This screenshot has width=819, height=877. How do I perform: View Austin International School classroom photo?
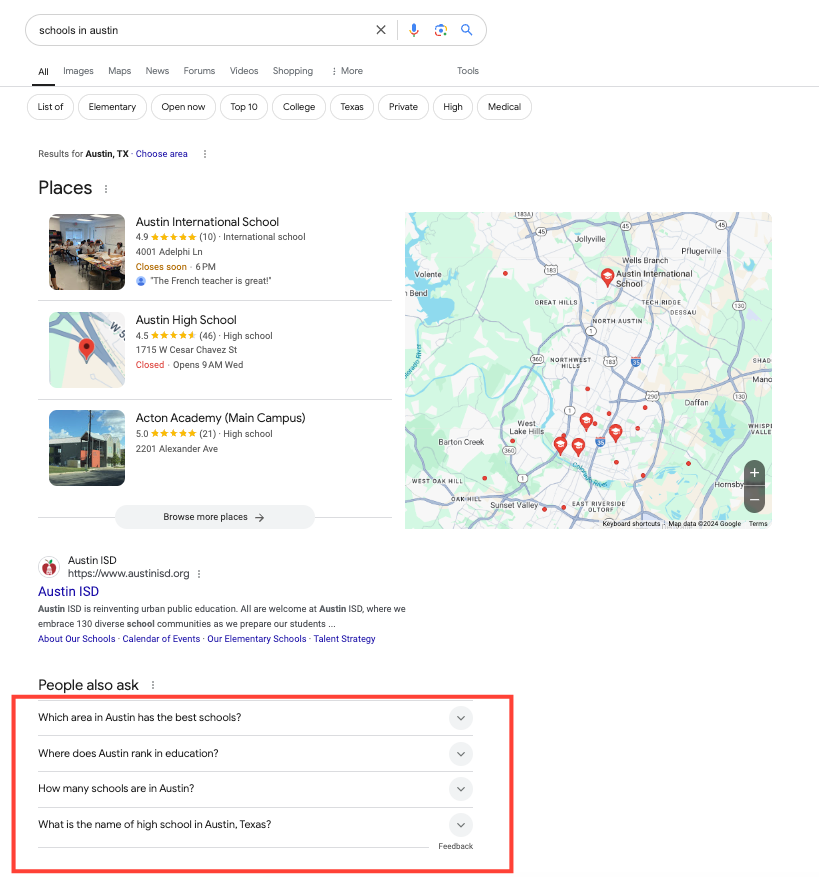click(87, 252)
